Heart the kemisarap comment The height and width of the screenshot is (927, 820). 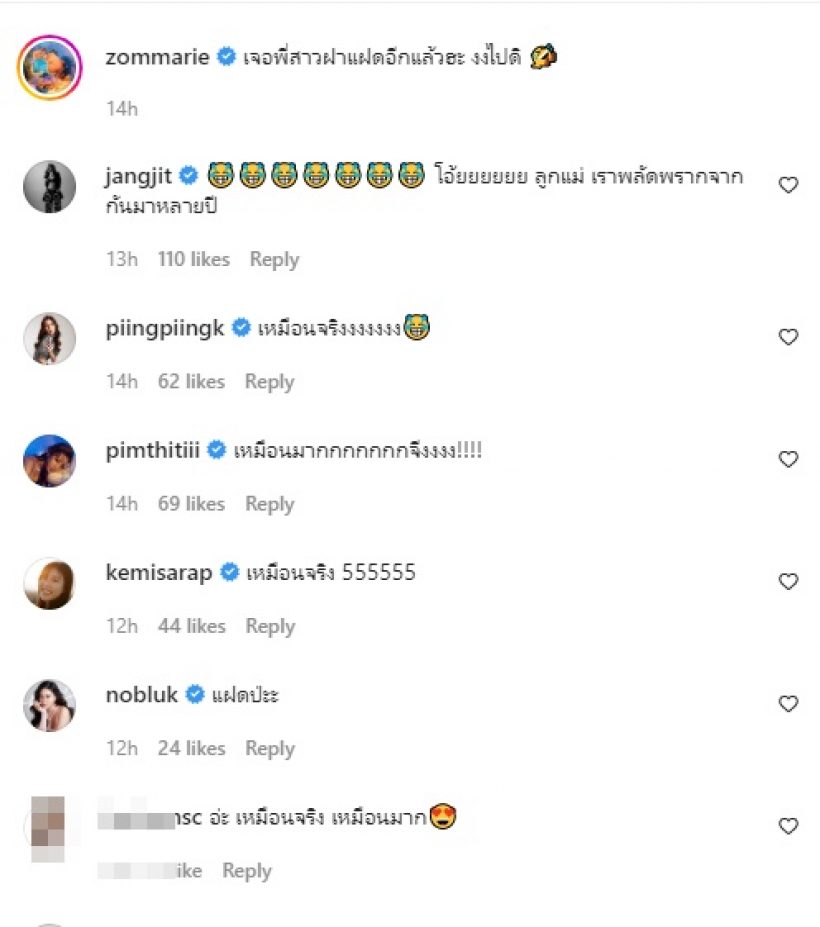788,581
